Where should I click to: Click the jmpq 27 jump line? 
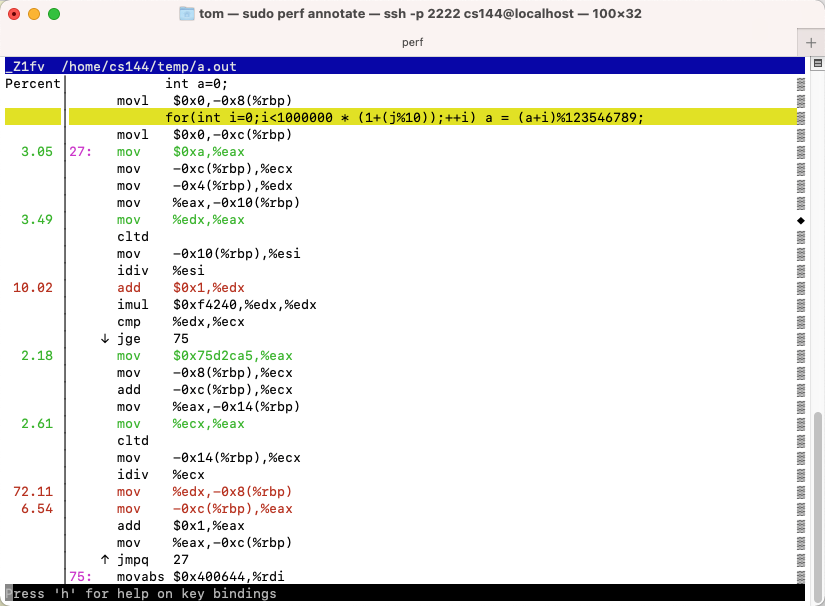click(x=153, y=560)
